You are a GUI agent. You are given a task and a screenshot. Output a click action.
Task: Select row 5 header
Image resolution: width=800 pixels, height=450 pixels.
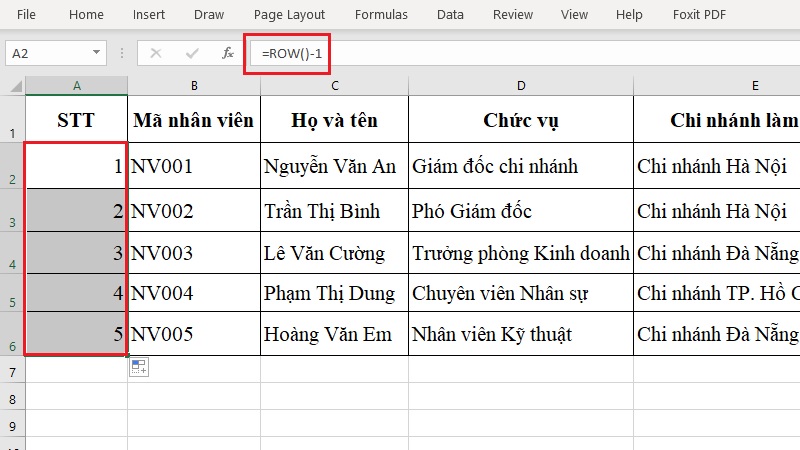pyautogui.click(x=12, y=293)
